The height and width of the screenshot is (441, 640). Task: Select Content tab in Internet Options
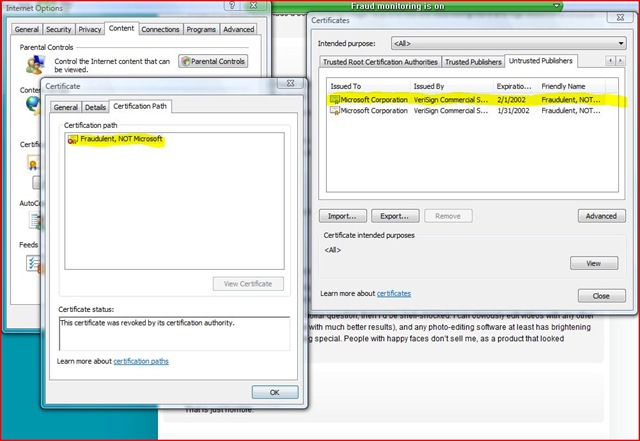coord(121,28)
